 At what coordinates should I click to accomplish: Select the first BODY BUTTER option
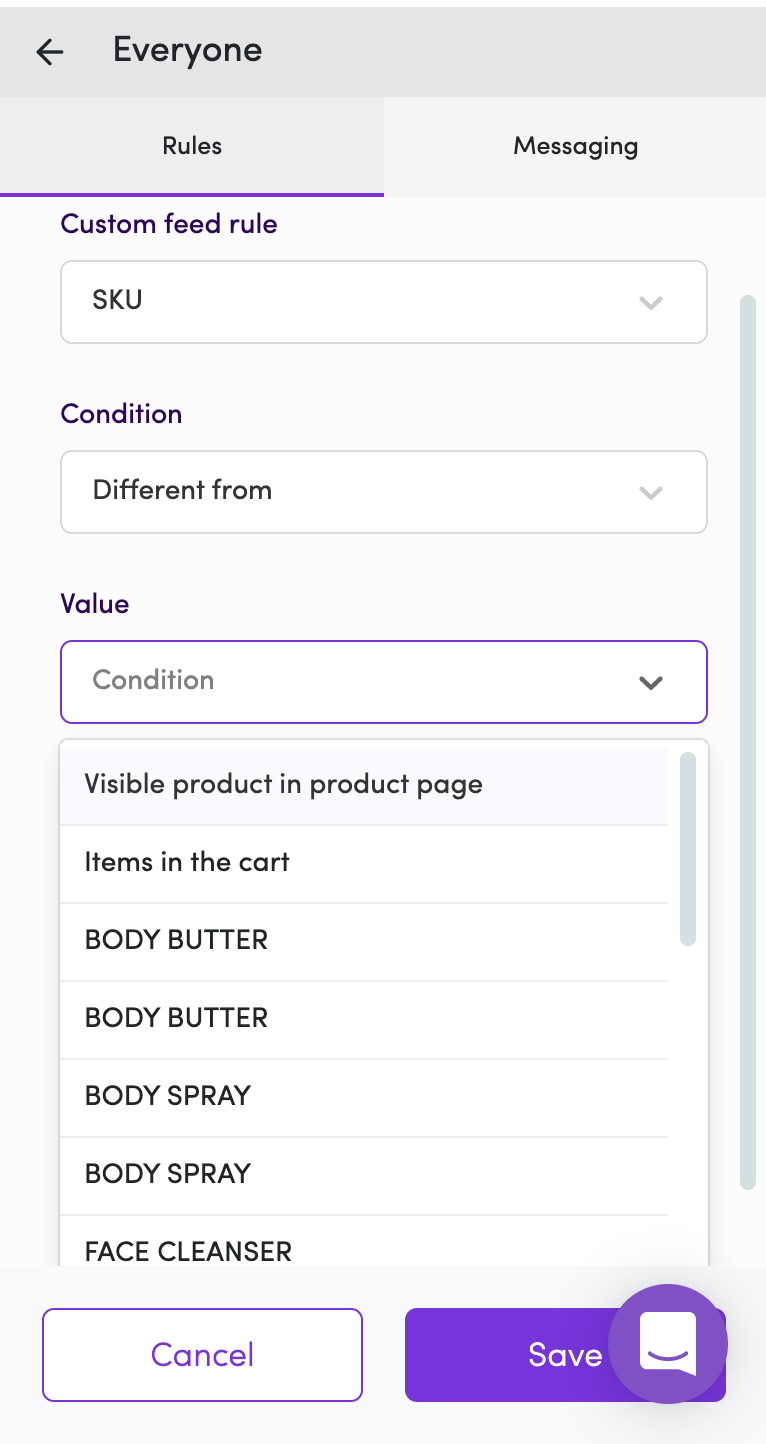[364, 941]
